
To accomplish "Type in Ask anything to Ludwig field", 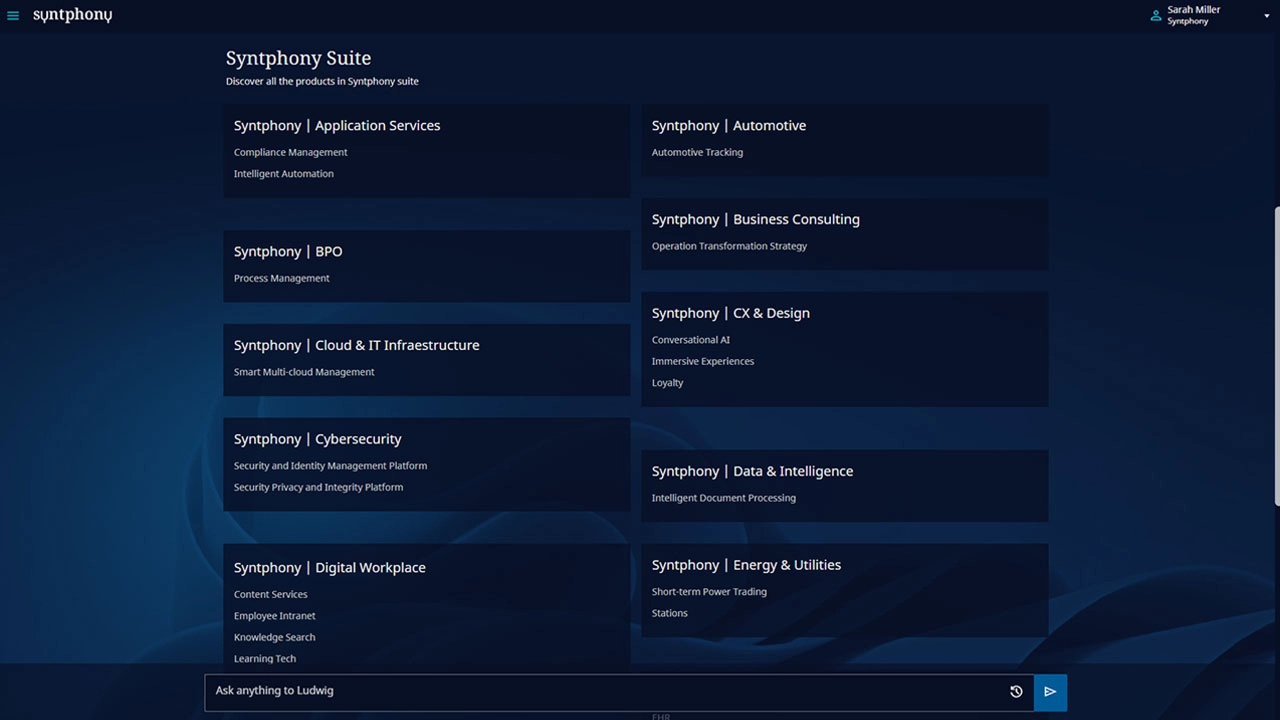I will [600, 691].
